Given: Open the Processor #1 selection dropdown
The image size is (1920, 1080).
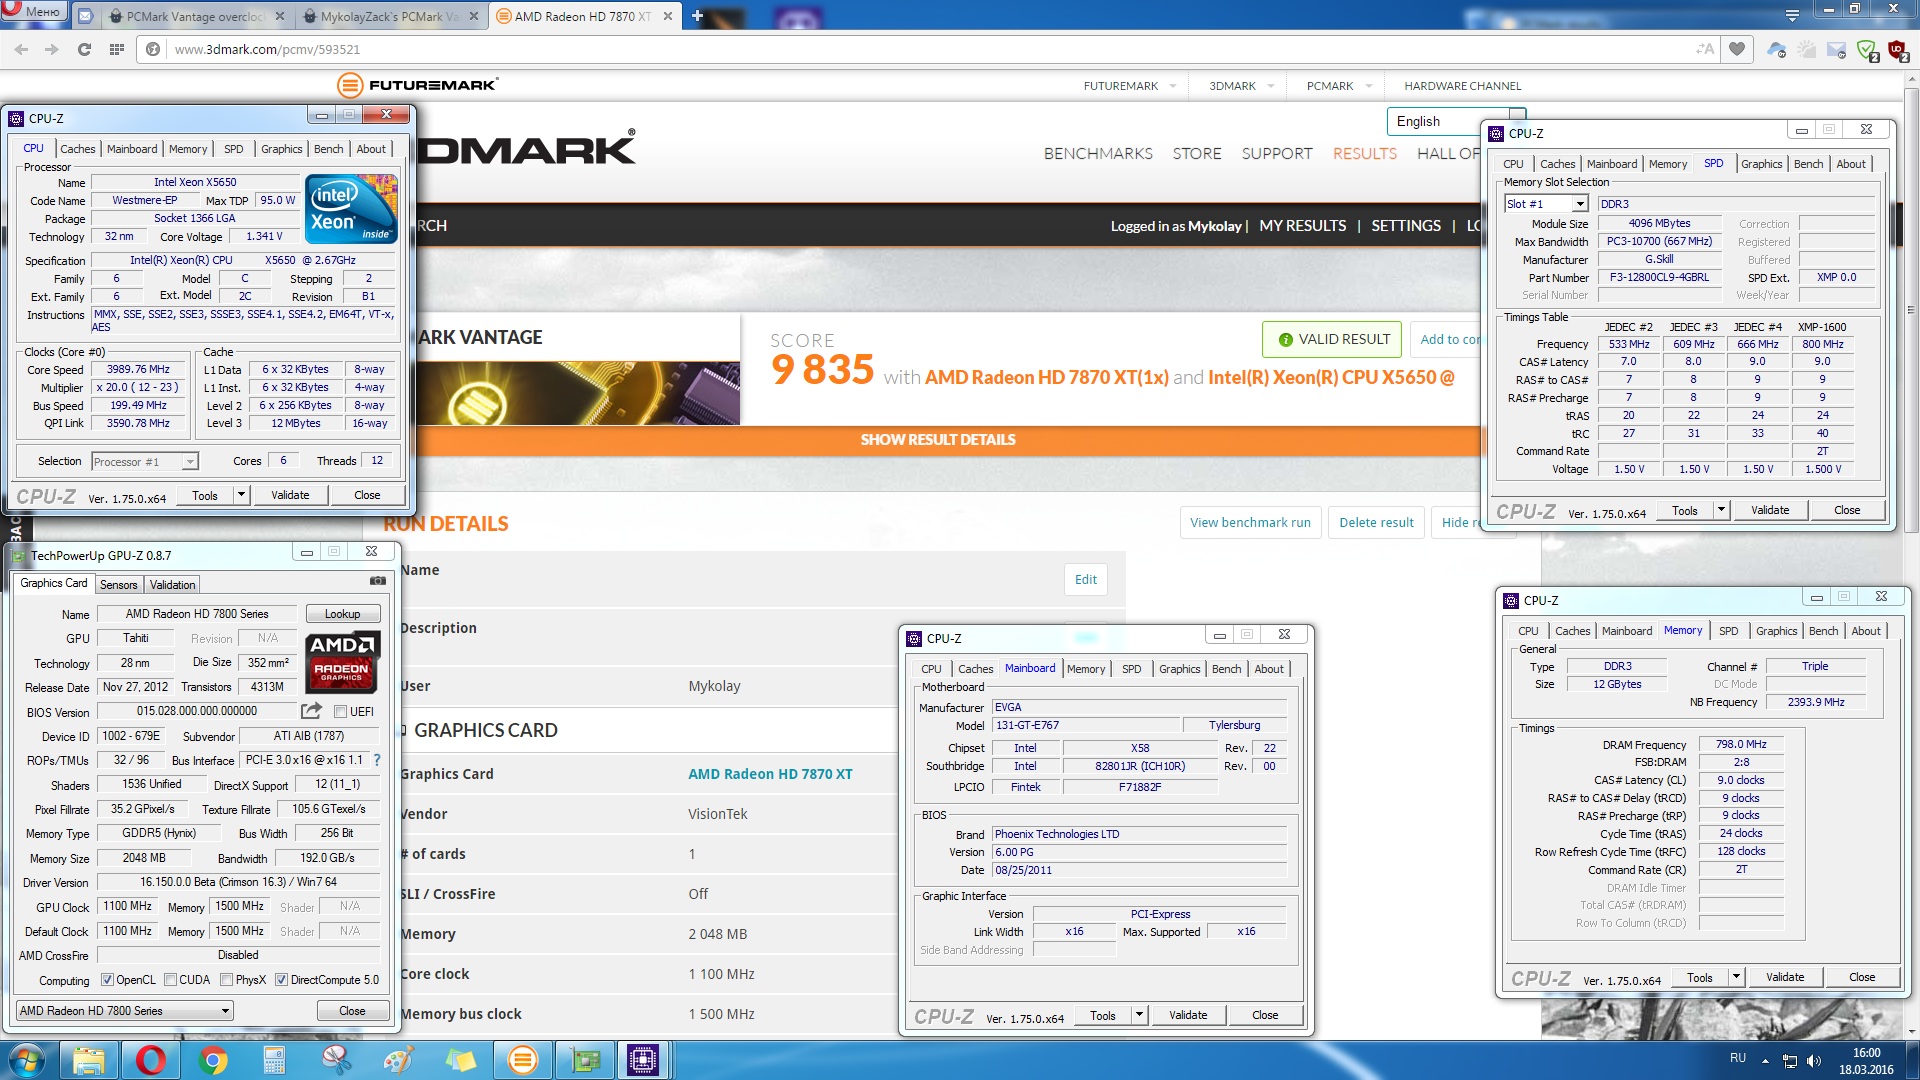Looking at the screenshot, I should [x=145, y=462].
